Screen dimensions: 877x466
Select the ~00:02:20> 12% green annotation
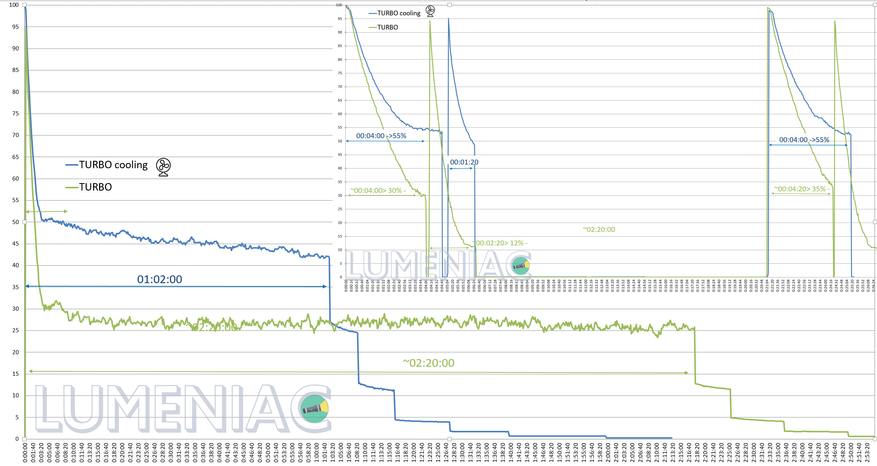tap(500, 243)
